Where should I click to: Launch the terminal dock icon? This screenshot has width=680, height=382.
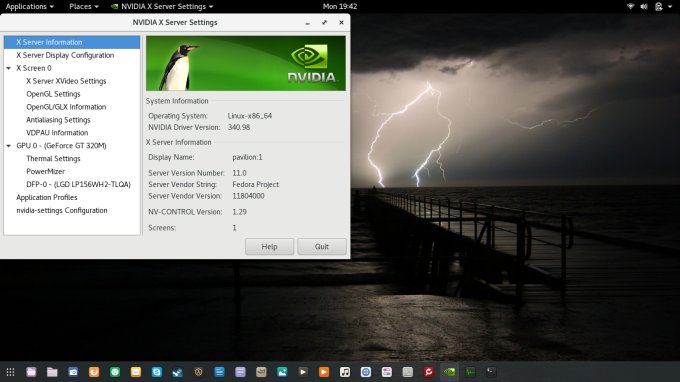(491, 372)
